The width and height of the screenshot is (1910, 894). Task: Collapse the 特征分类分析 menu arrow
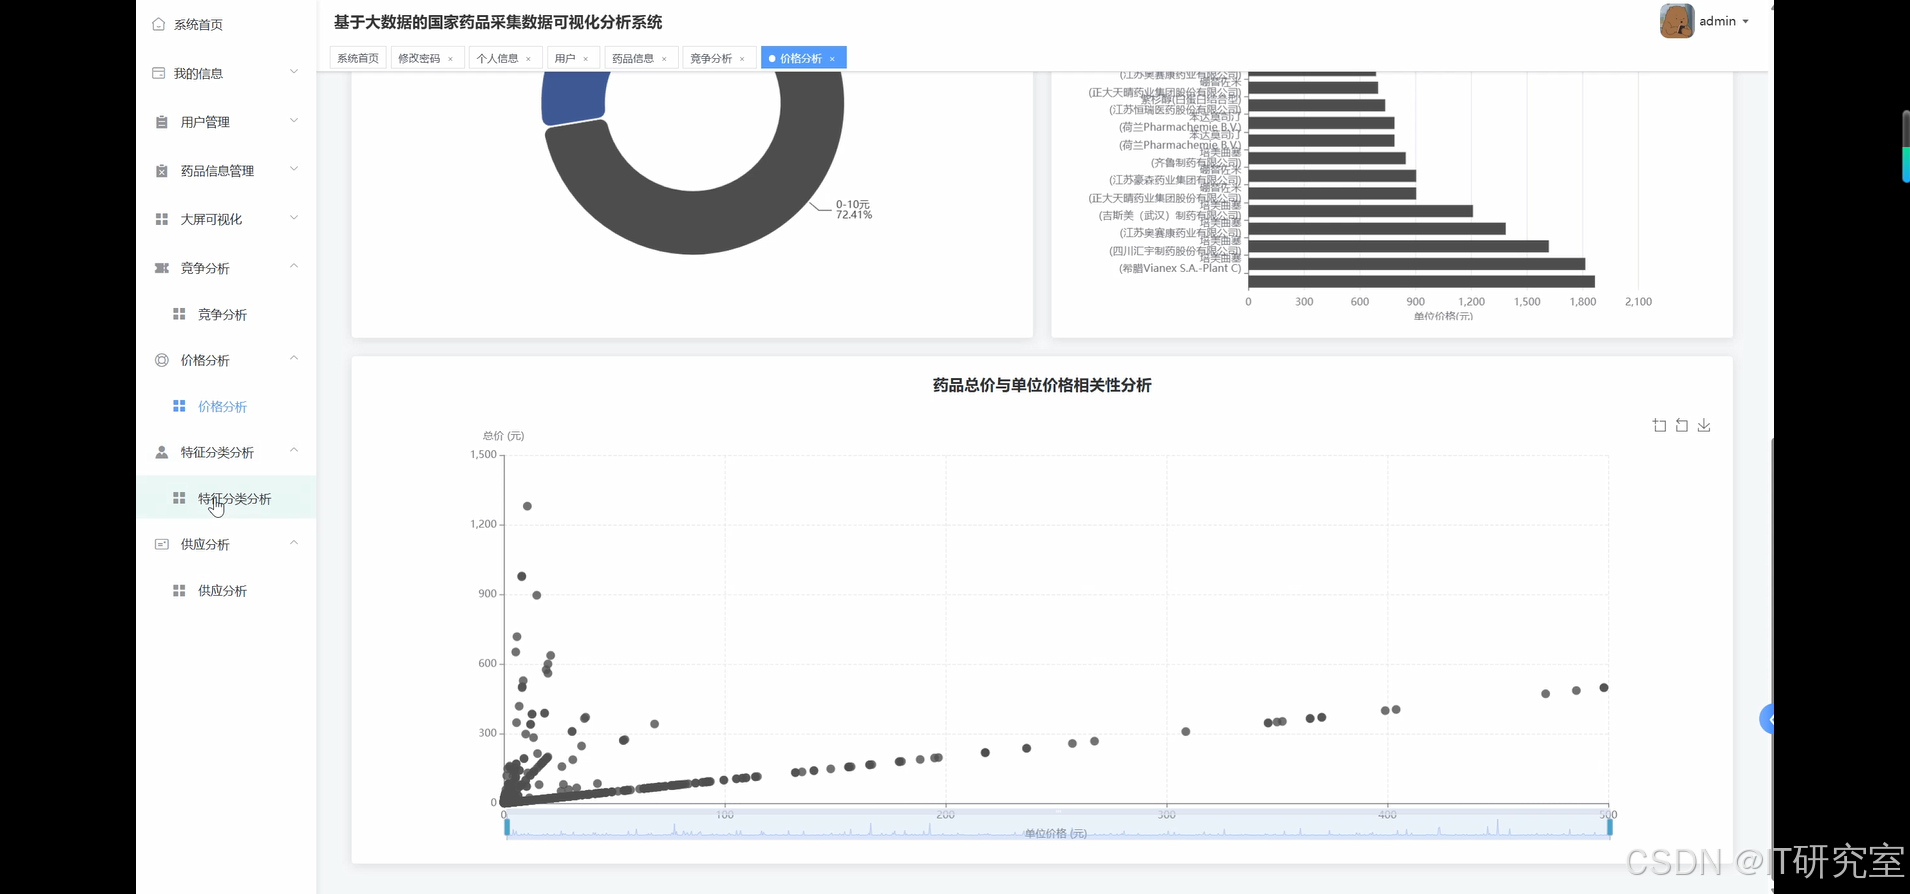pyautogui.click(x=294, y=450)
